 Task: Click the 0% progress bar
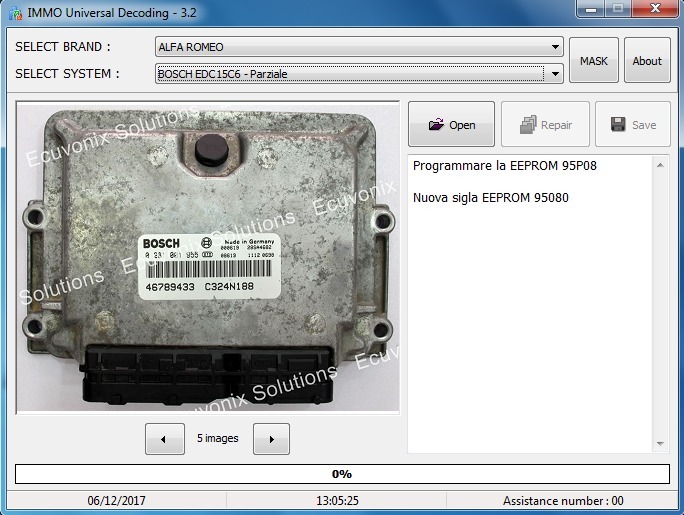coord(342,474)
